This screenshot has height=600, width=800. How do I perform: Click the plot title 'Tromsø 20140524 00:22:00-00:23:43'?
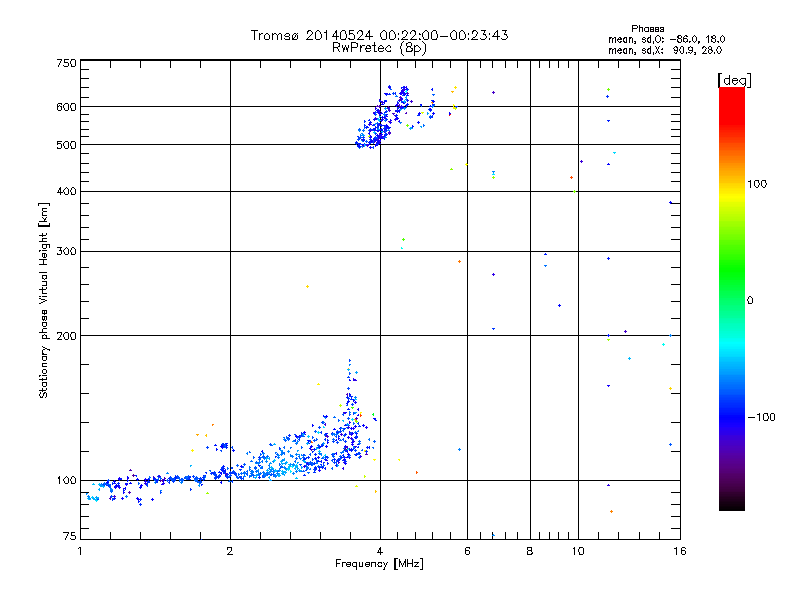click(379, 35)
